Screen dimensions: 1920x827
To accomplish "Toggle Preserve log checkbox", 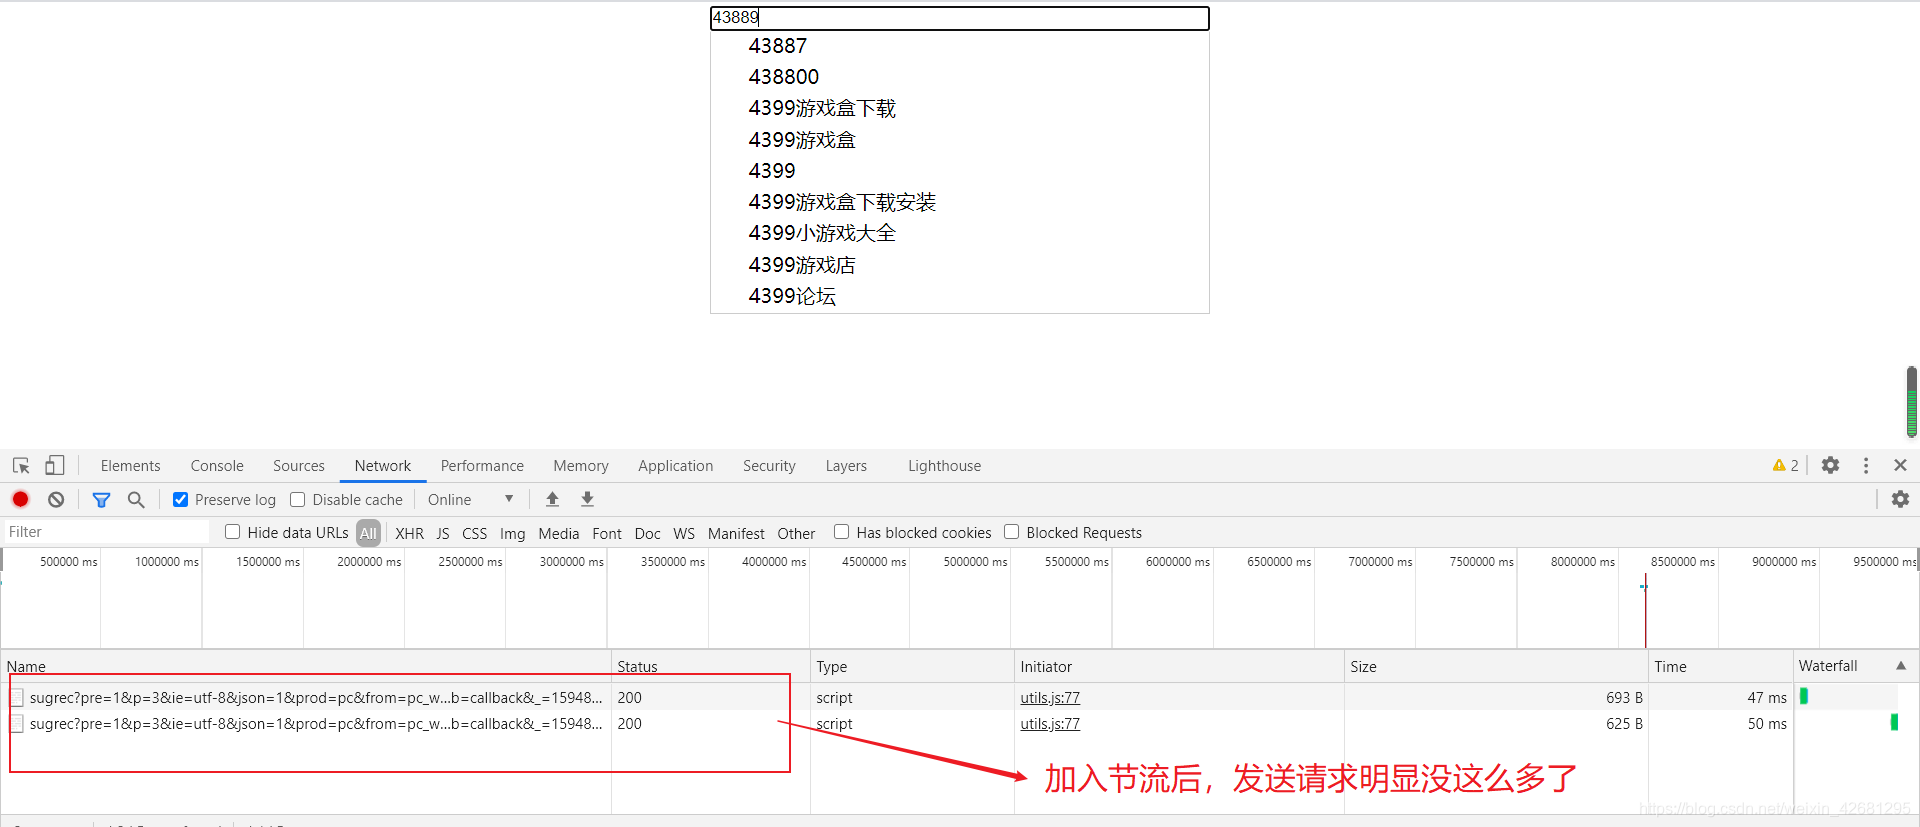I will (x=180, y=499).
